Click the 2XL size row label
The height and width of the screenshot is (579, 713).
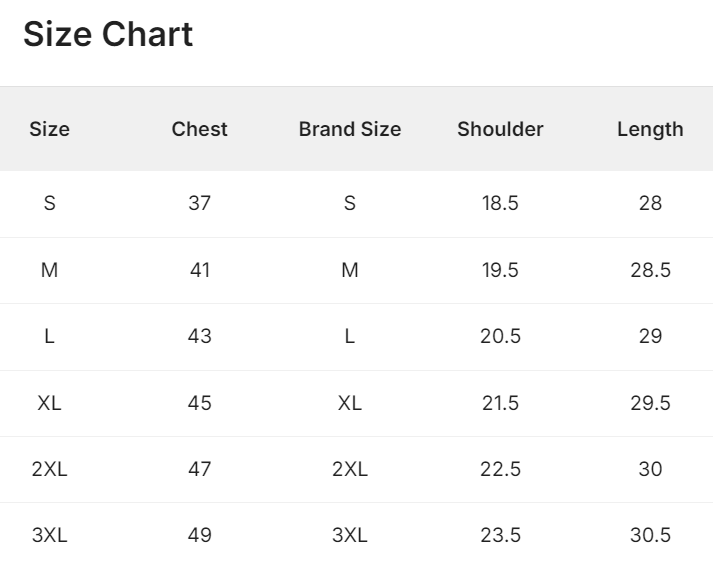(x=50, y=469)
